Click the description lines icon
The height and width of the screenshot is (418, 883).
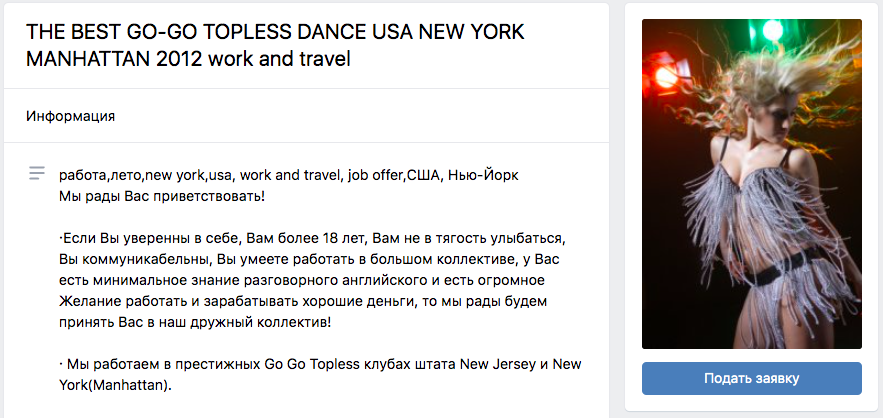pos(37,173)
